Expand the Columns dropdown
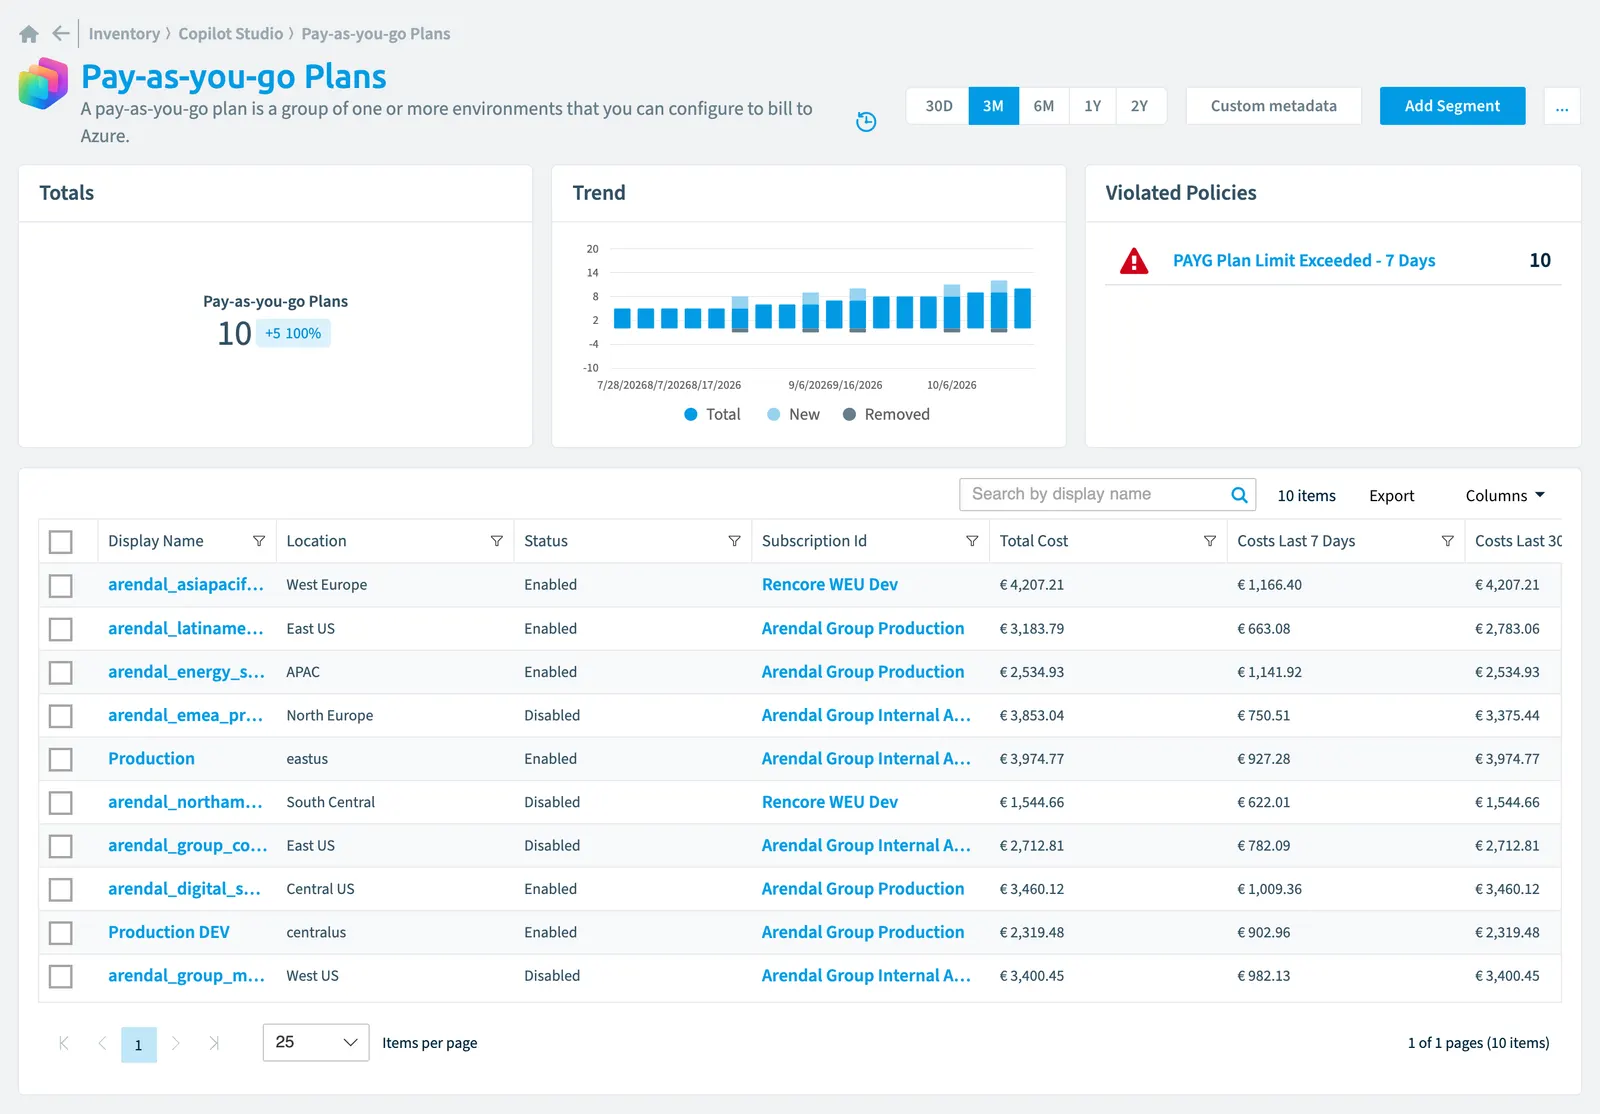The width and height of the screenshot is (1600, 1114). point(1505,496)
